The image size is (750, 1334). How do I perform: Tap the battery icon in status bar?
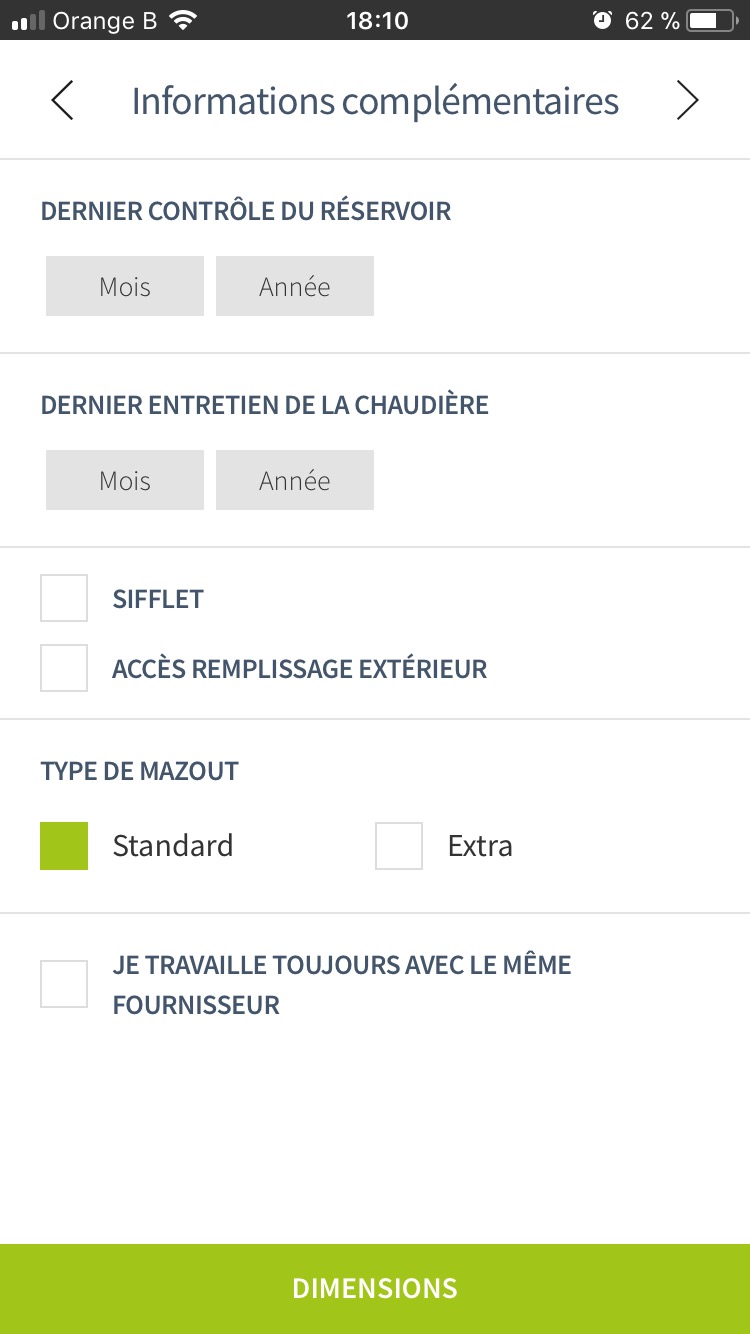coord(710,21)
